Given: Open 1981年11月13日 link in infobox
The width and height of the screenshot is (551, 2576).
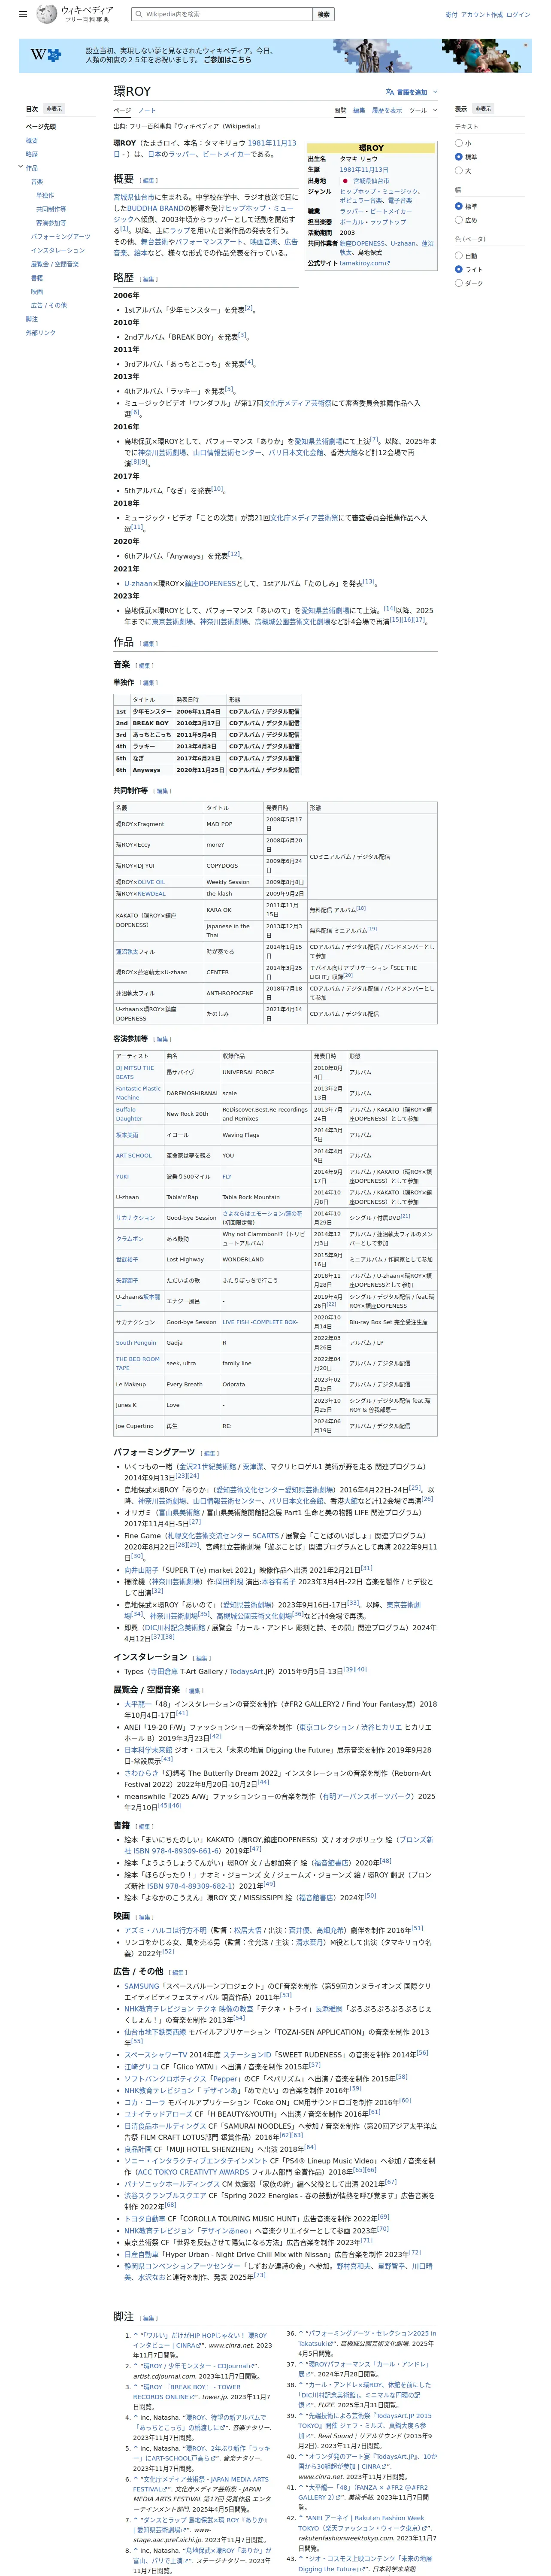Looking at the screenshot, I should 364,170.
